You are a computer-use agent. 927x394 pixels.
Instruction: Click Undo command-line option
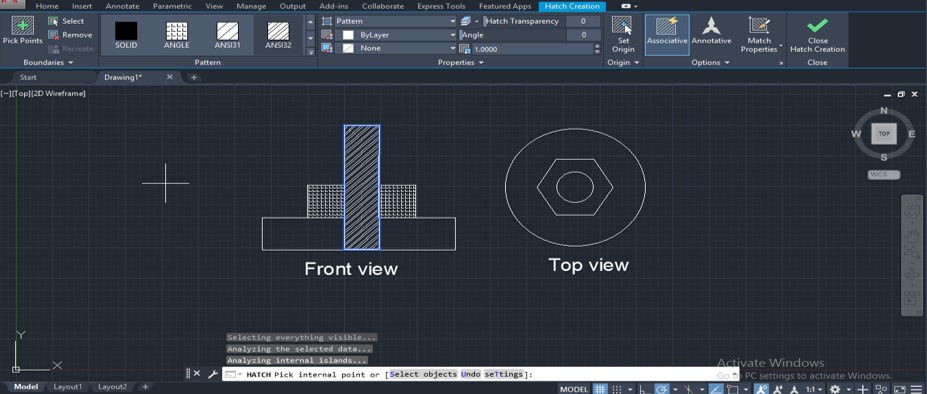[x=471, y=374]
